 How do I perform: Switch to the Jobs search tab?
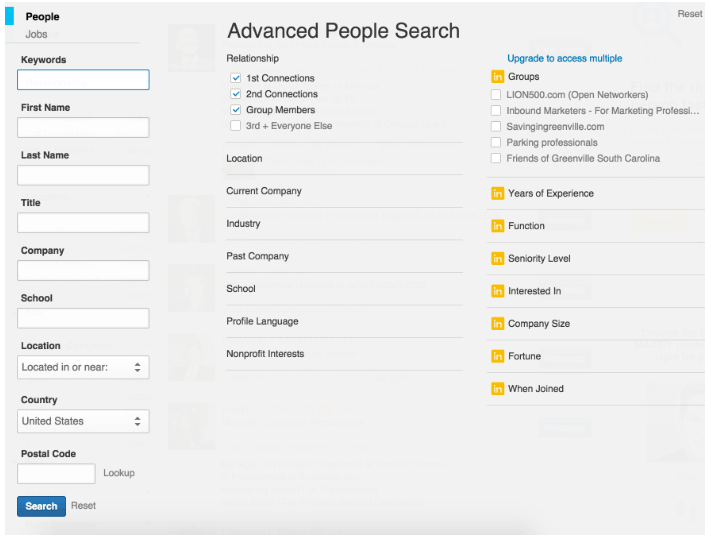click(x=36, y=34)
